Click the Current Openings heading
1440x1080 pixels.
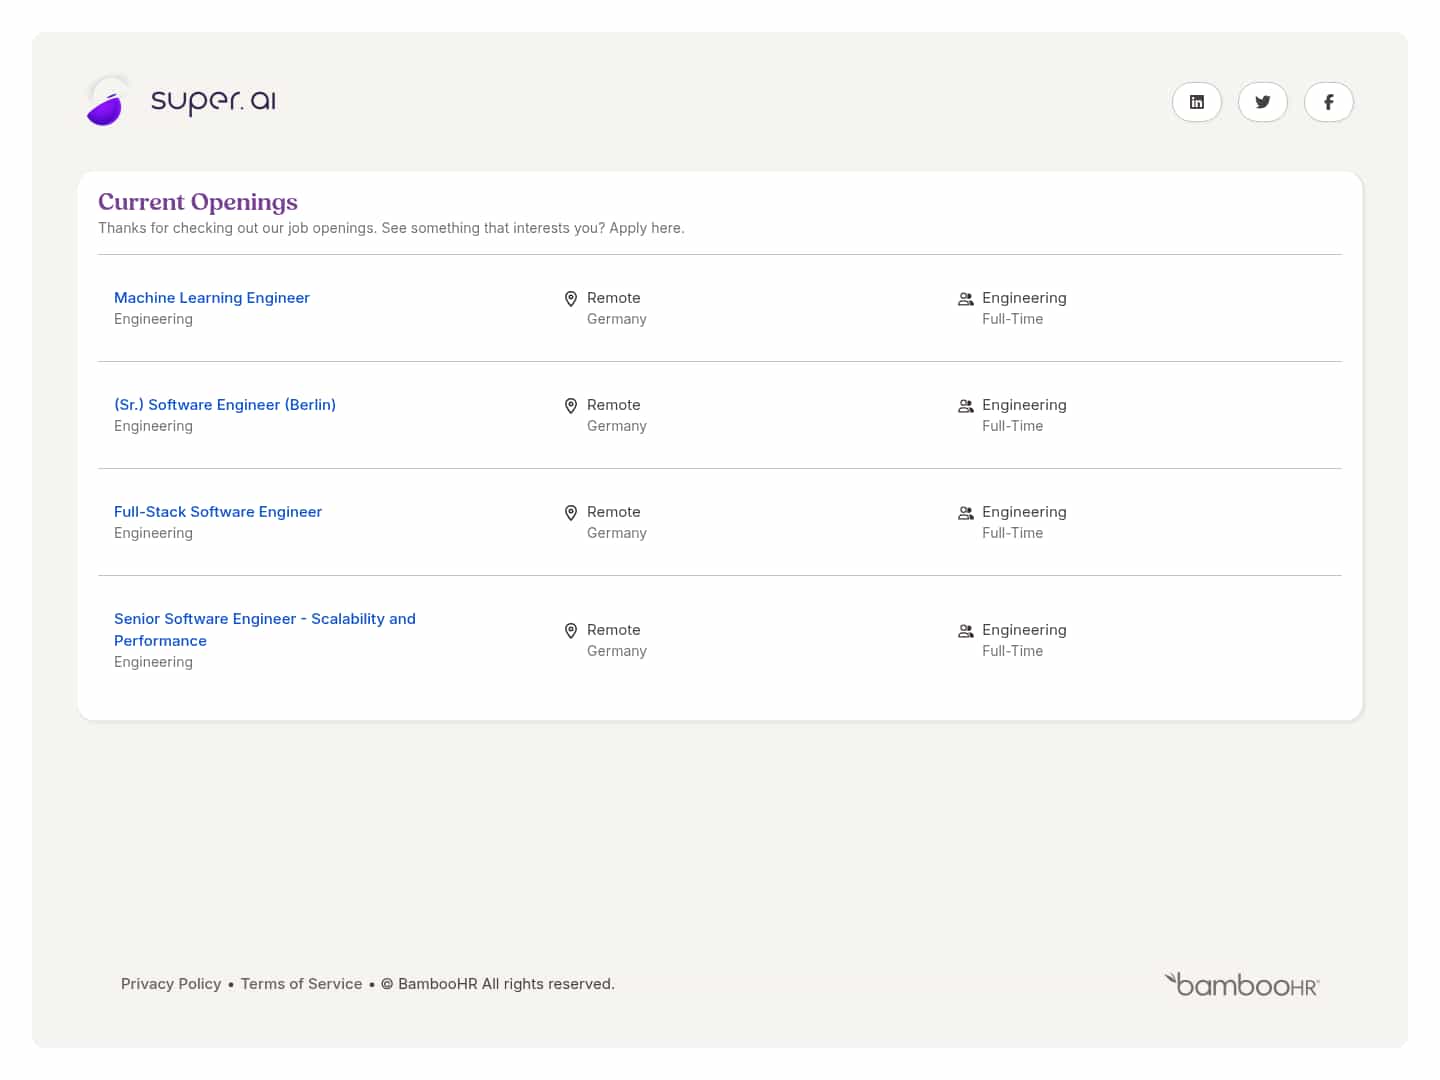click(x=198, y=202)
